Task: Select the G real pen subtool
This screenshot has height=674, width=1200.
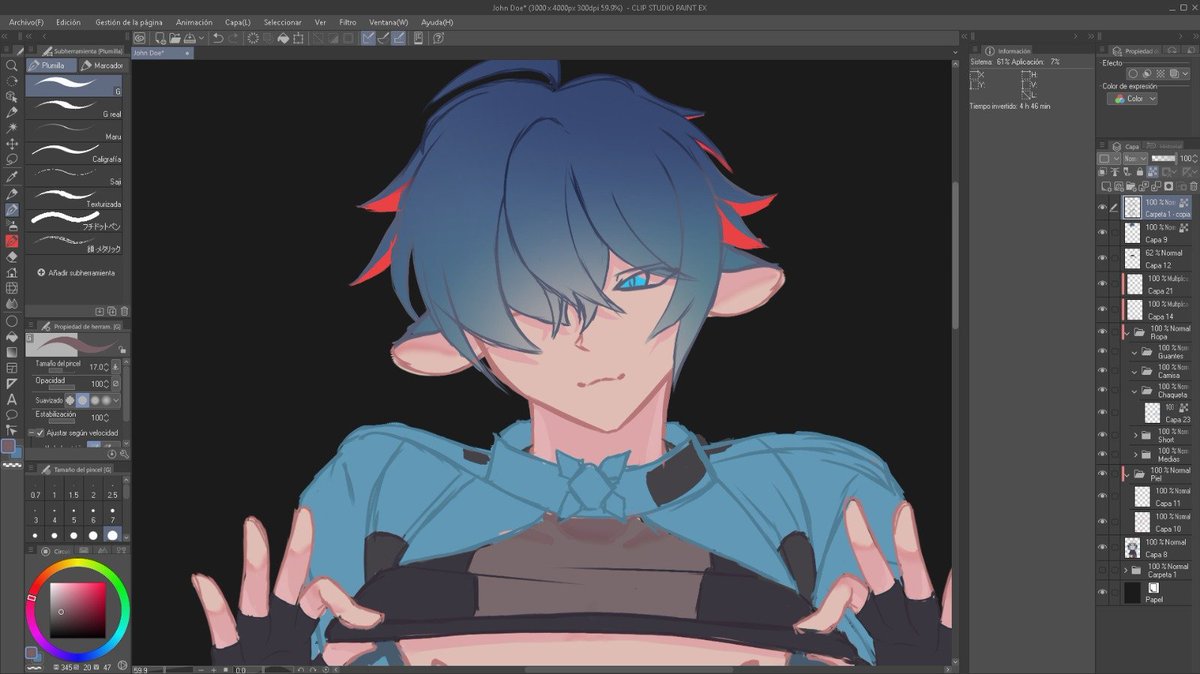Action: point(74,108)
